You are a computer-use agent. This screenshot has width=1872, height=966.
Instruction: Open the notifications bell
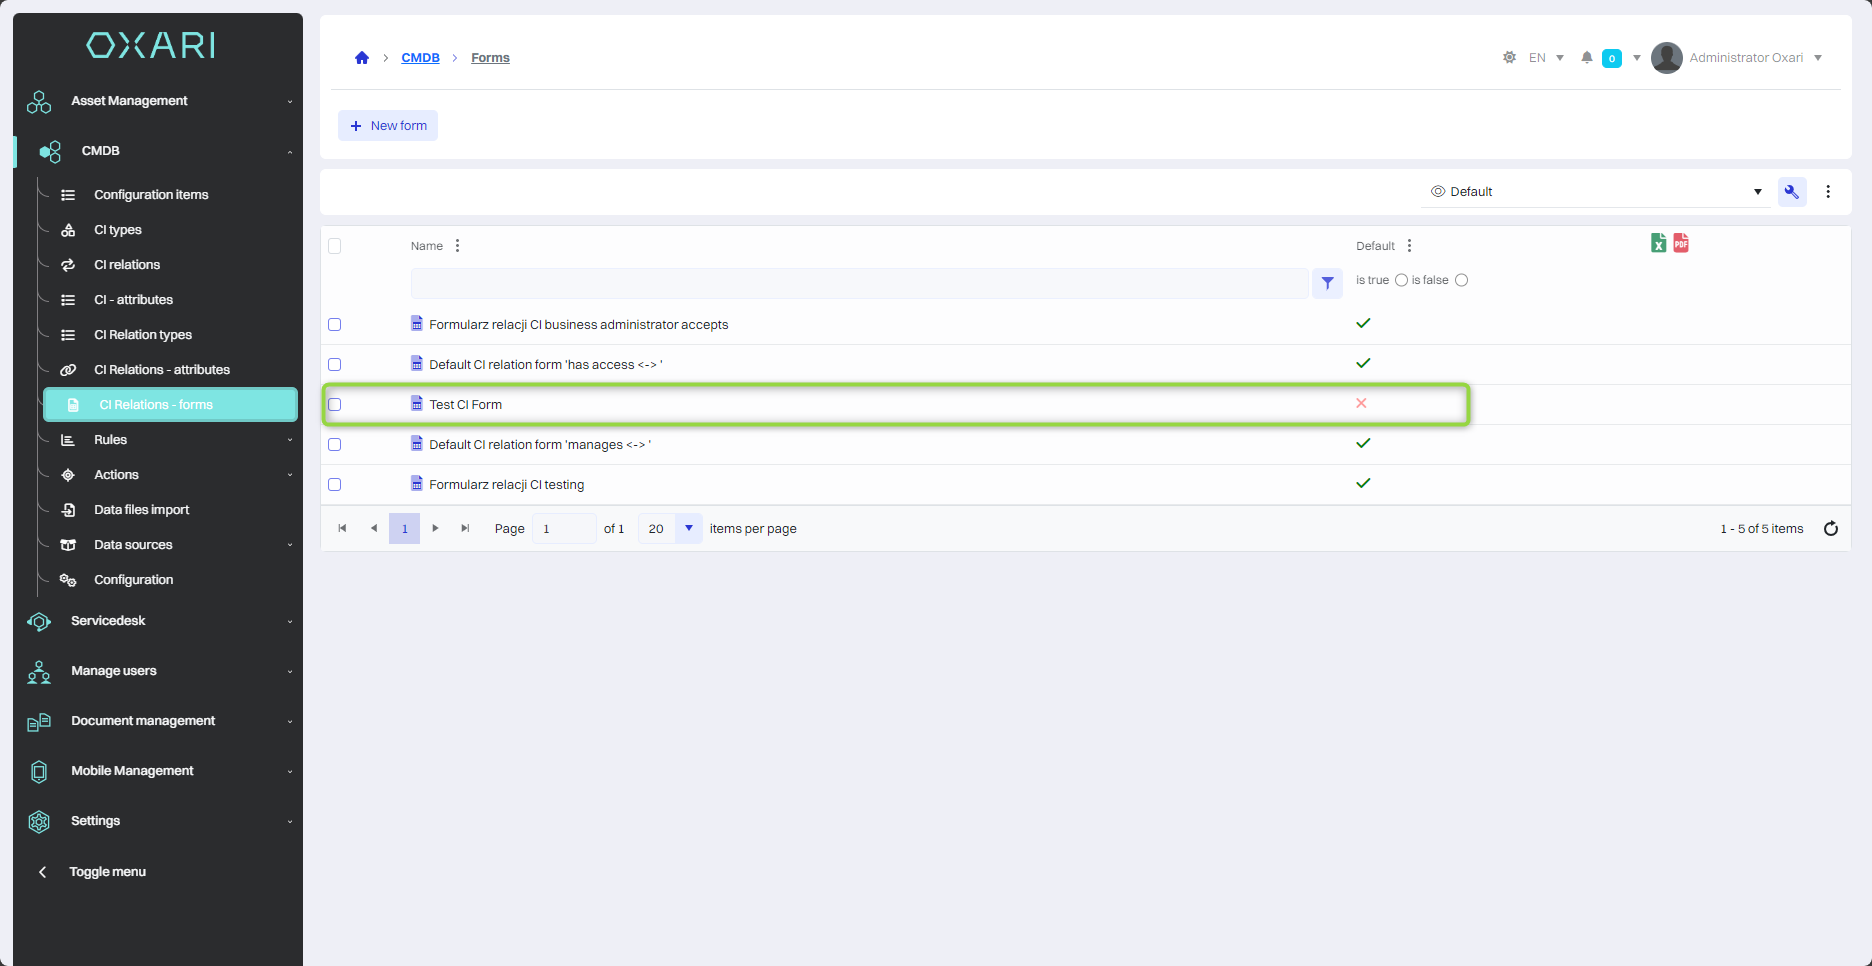pyautogui.click(x=1586, y=58)
